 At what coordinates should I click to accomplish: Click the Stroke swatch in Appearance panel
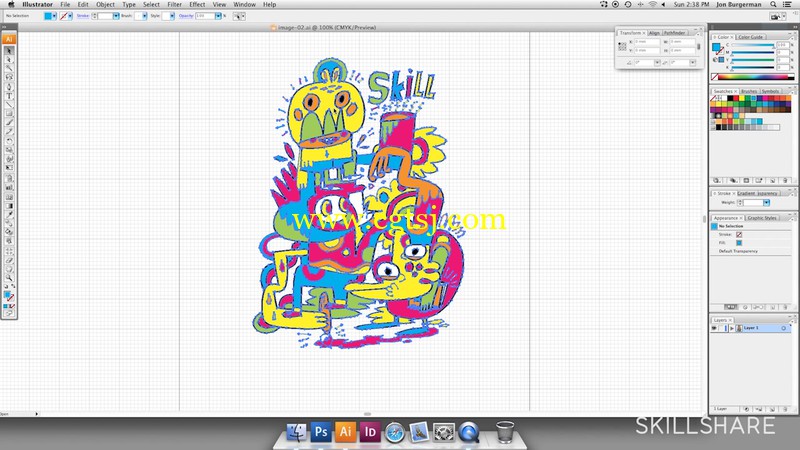[739, 235]
